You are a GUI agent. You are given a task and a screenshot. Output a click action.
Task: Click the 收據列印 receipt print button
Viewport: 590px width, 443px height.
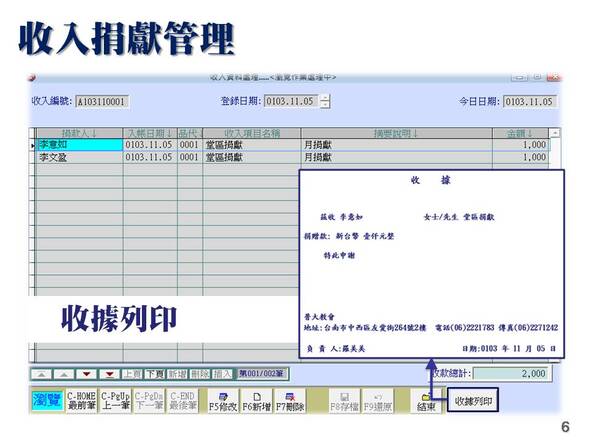coord(473,400)
